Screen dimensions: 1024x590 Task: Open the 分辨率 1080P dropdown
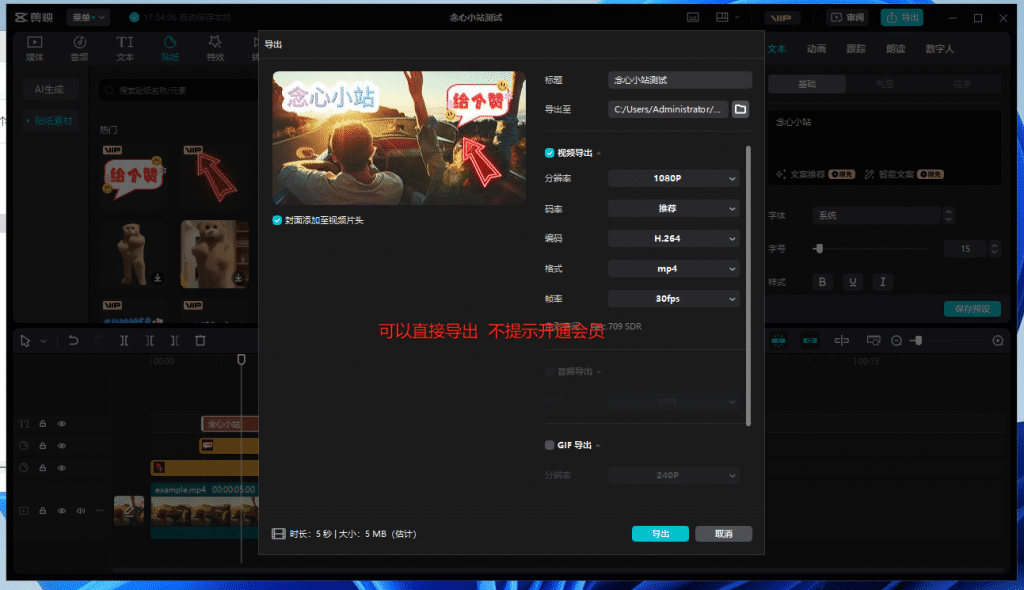(673, 178)
